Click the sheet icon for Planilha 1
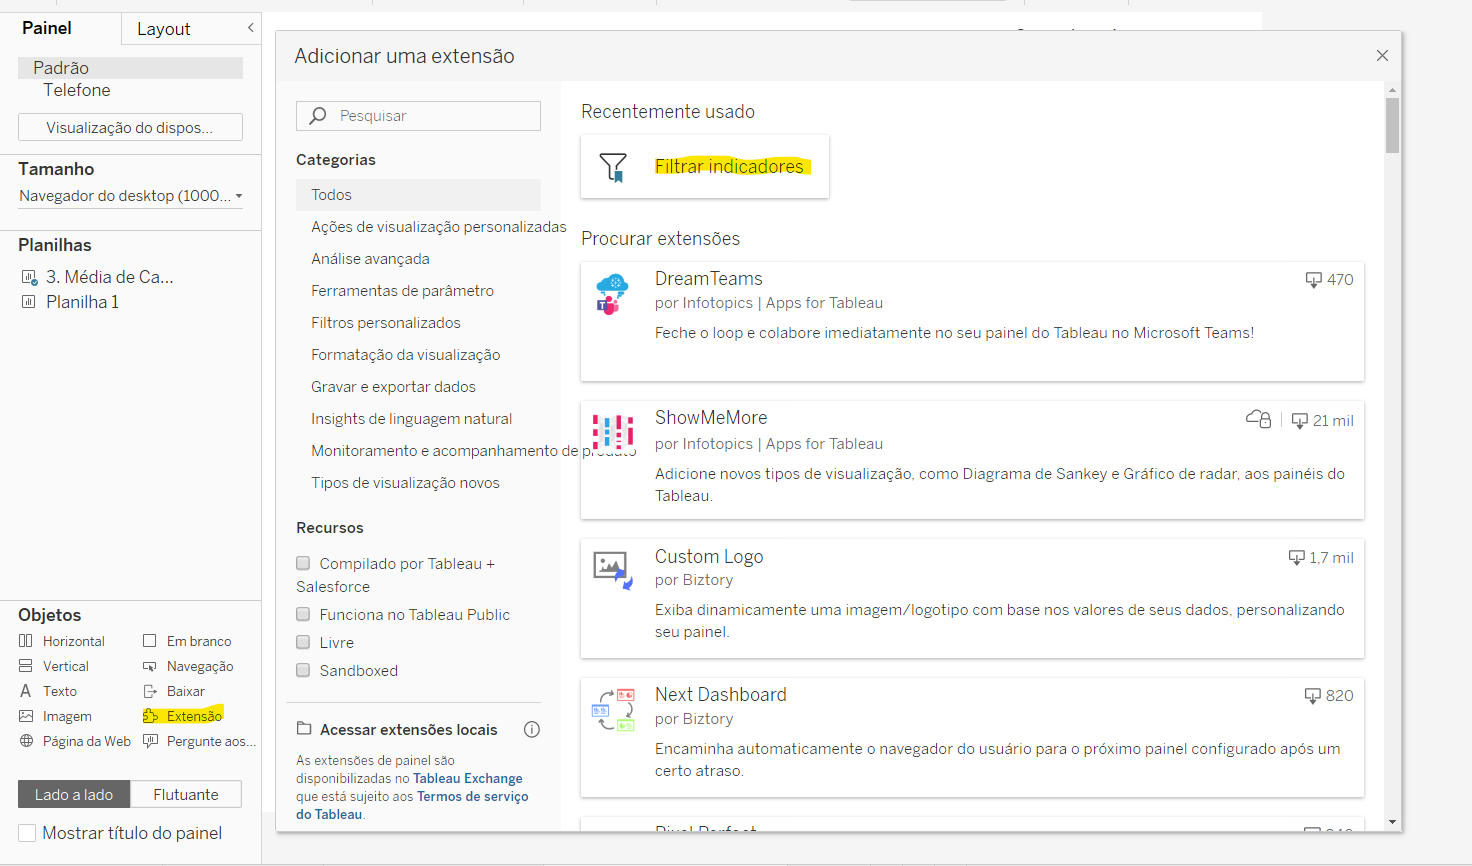1472x866 pixels. click(29, 302)
